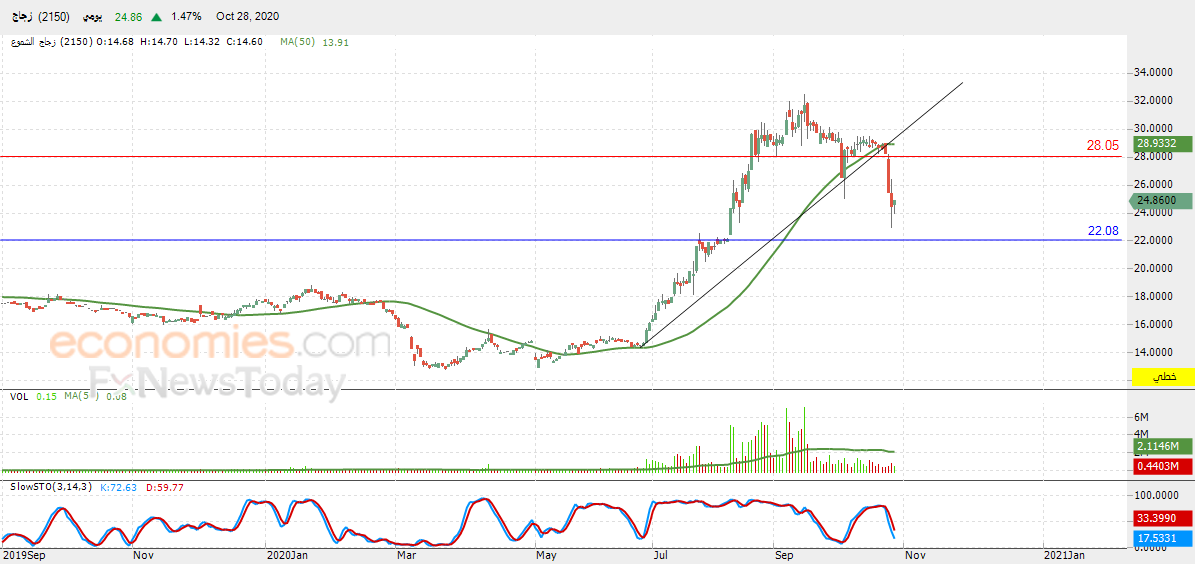Click the O:14.68 open value
The height and width of the screenshot is (564, 1195).
point(115,42)
